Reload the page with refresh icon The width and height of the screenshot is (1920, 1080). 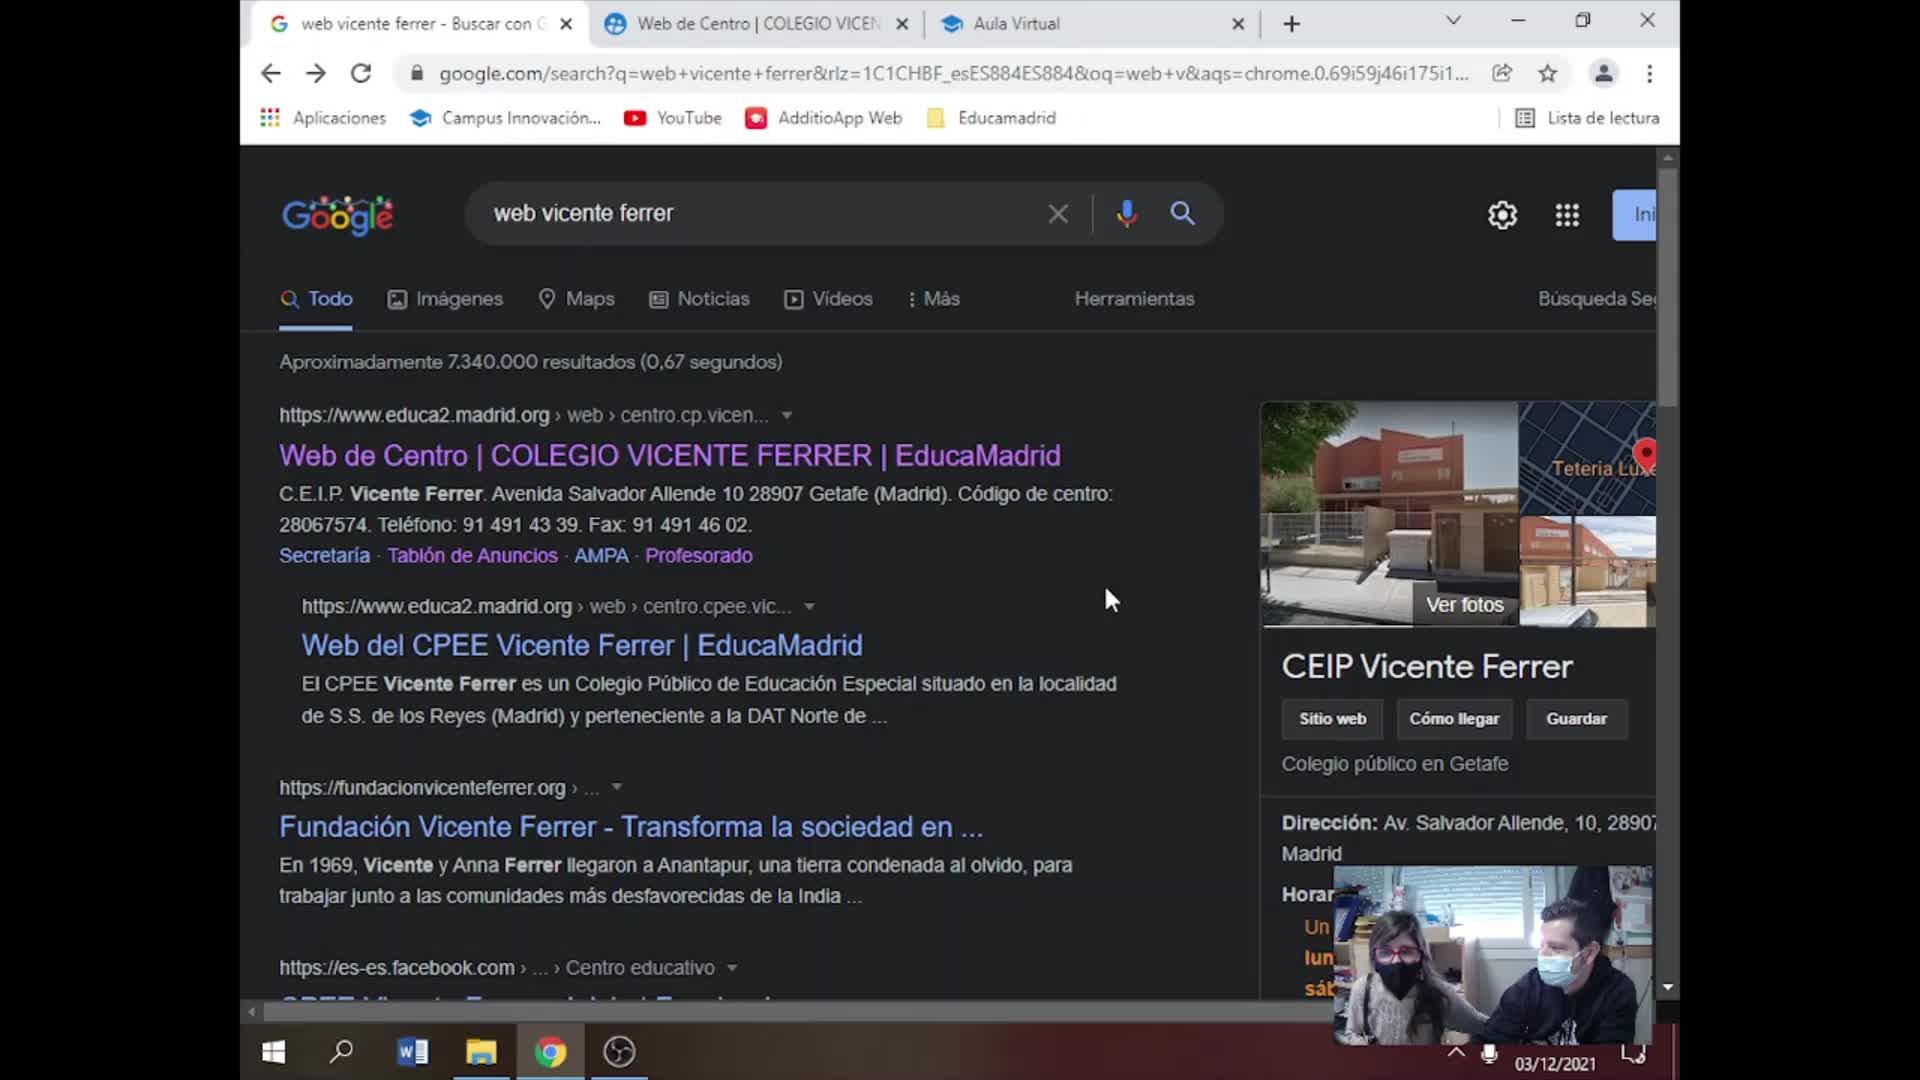[361, 73]
